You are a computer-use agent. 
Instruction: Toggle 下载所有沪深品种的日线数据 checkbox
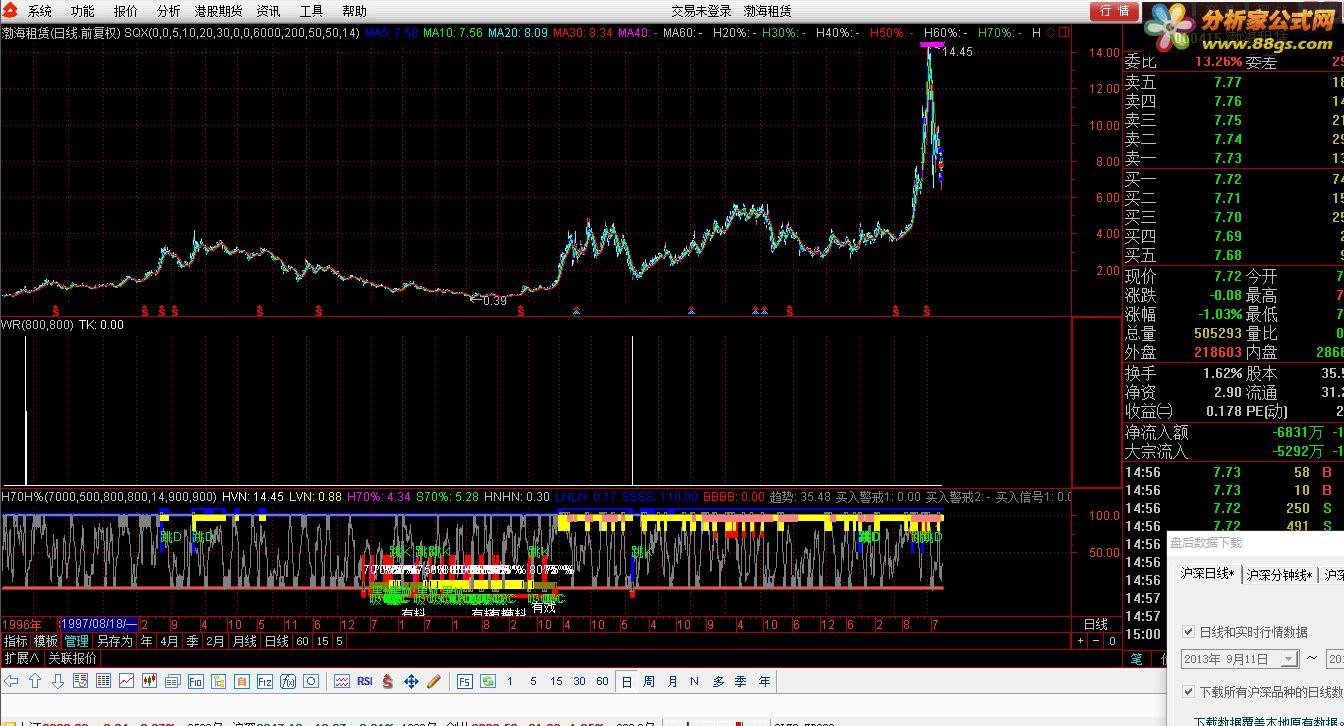pos(1189,692)
